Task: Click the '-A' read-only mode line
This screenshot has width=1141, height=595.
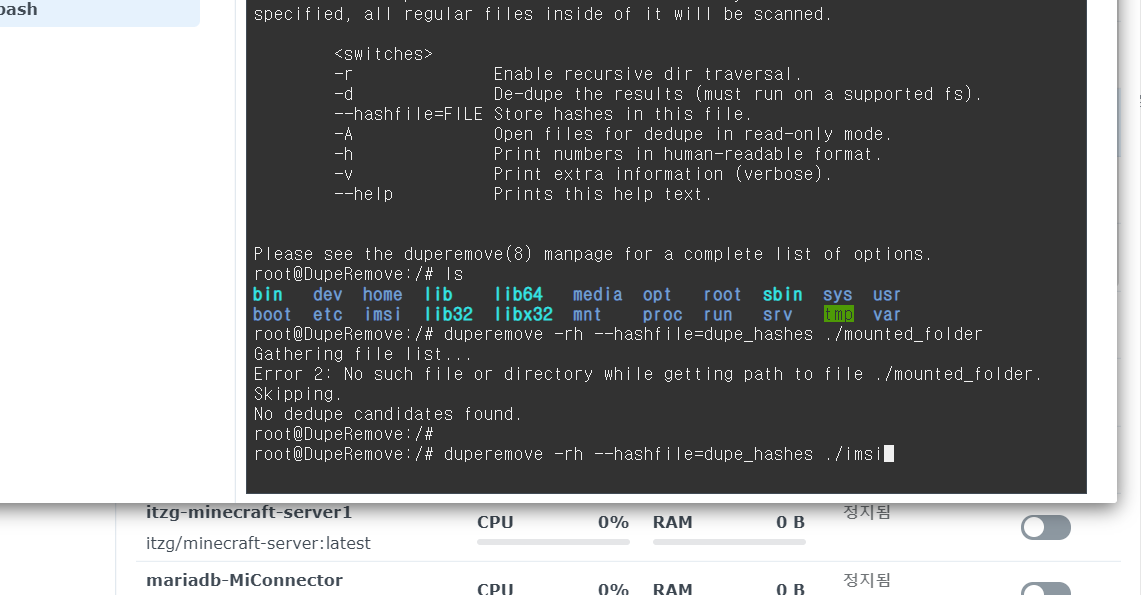Action: pos(613,135)
